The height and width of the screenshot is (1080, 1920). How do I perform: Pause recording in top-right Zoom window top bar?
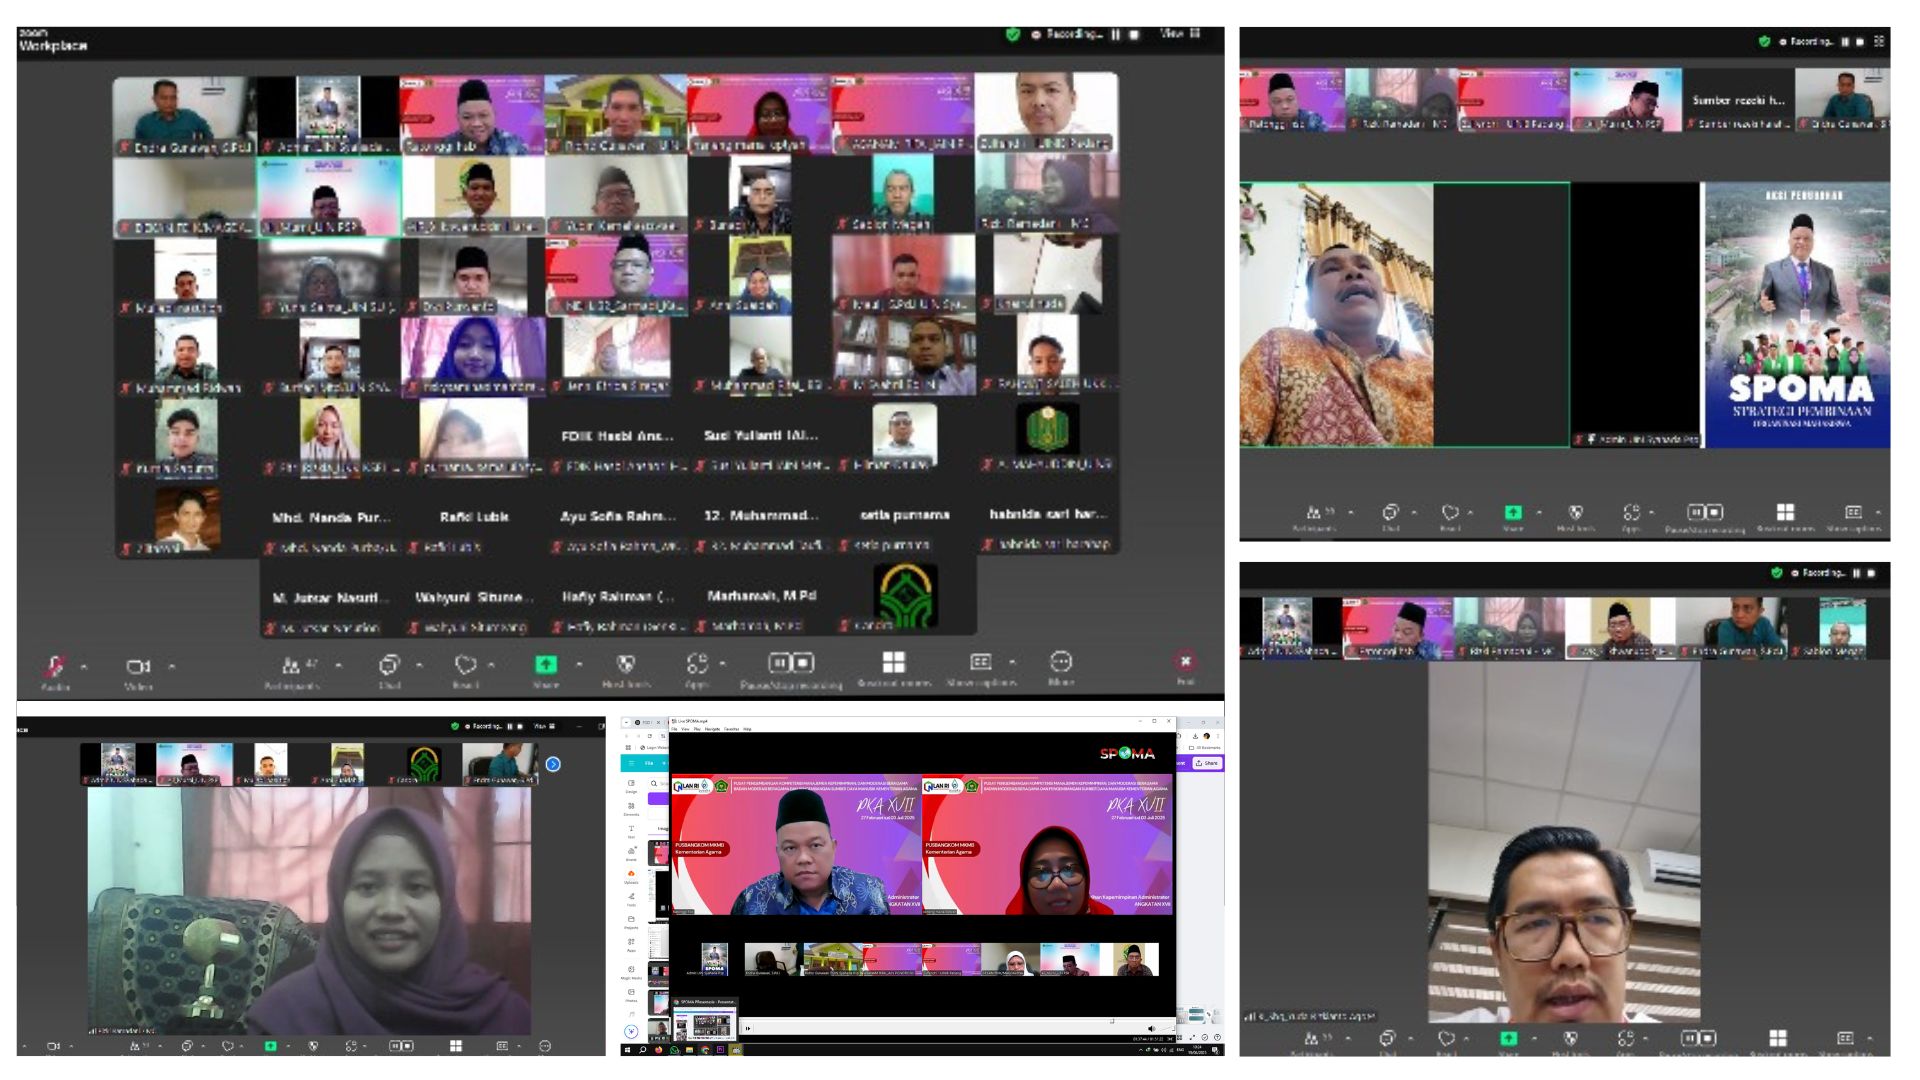pyautogui.click(x=1845, y=42)
